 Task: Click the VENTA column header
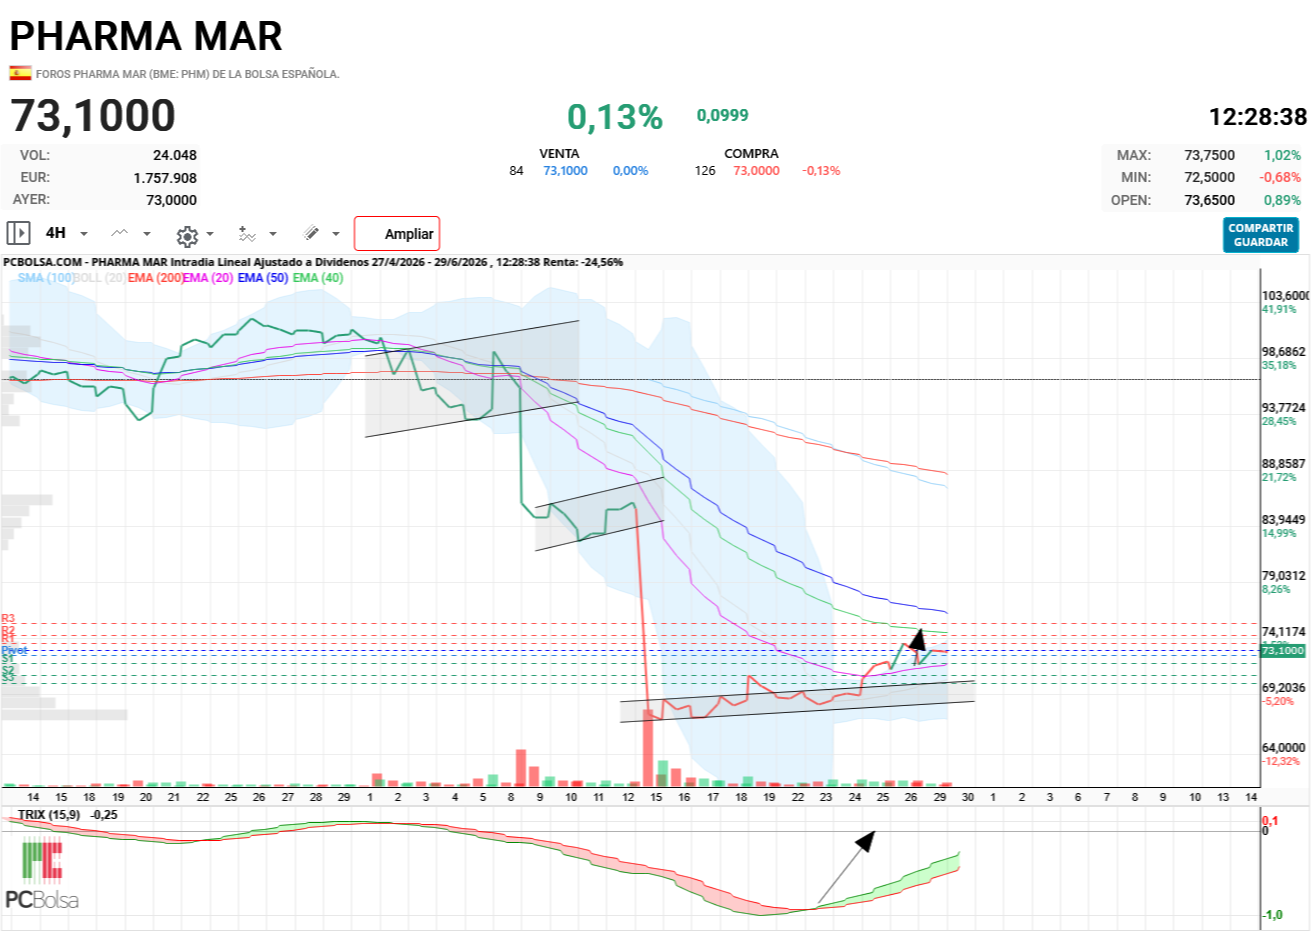559,154
